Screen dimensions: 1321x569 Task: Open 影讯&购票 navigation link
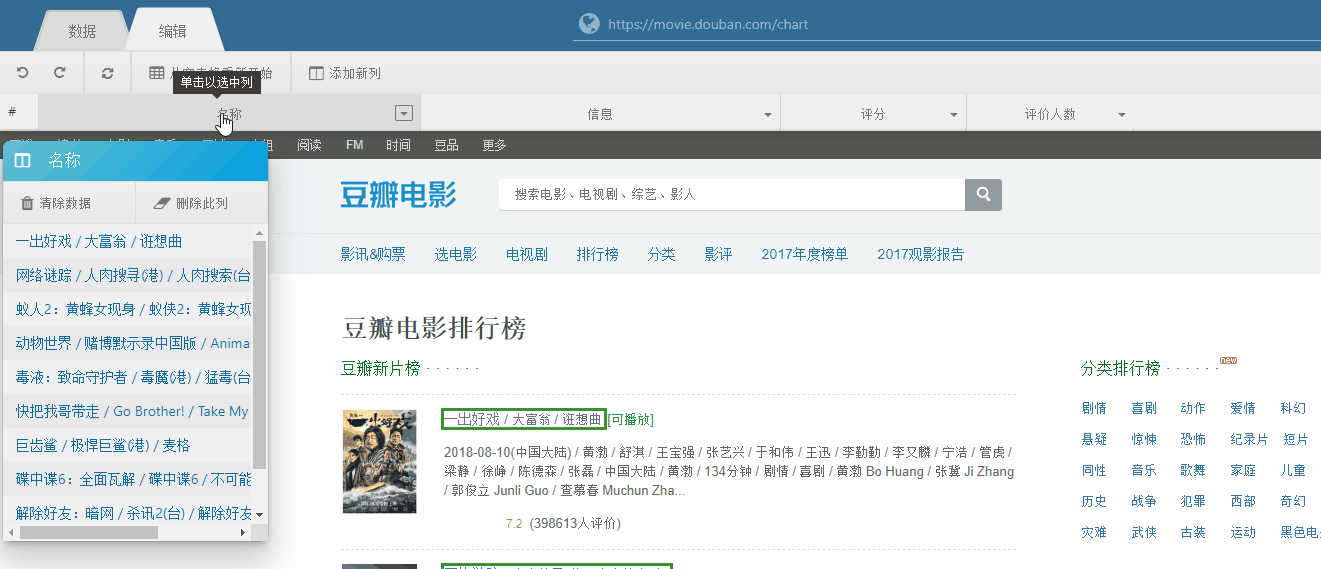tap(373, 254)
